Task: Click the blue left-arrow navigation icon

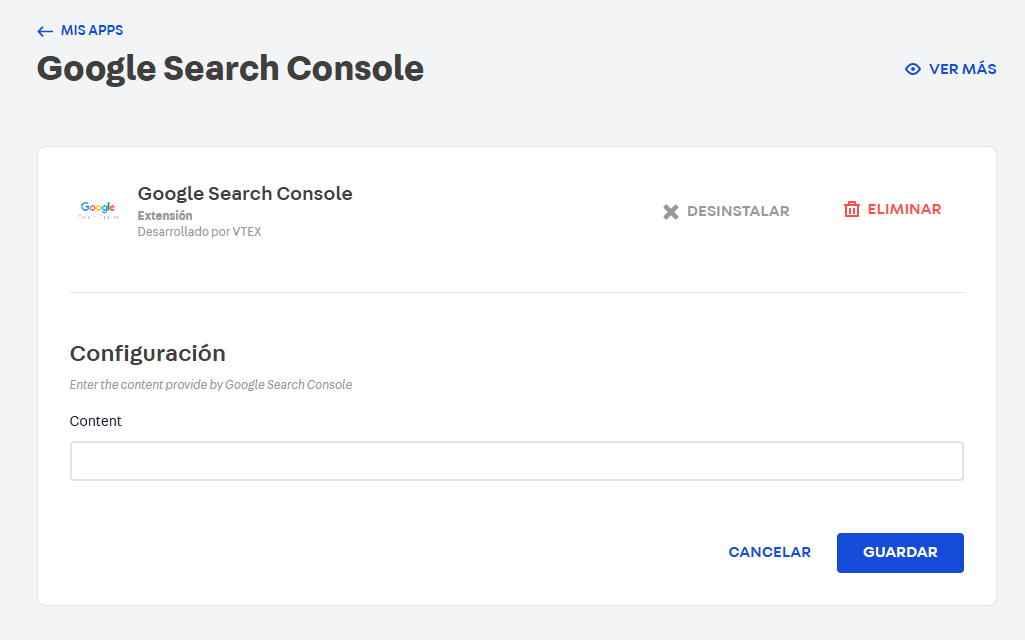Action: point(45,30)
